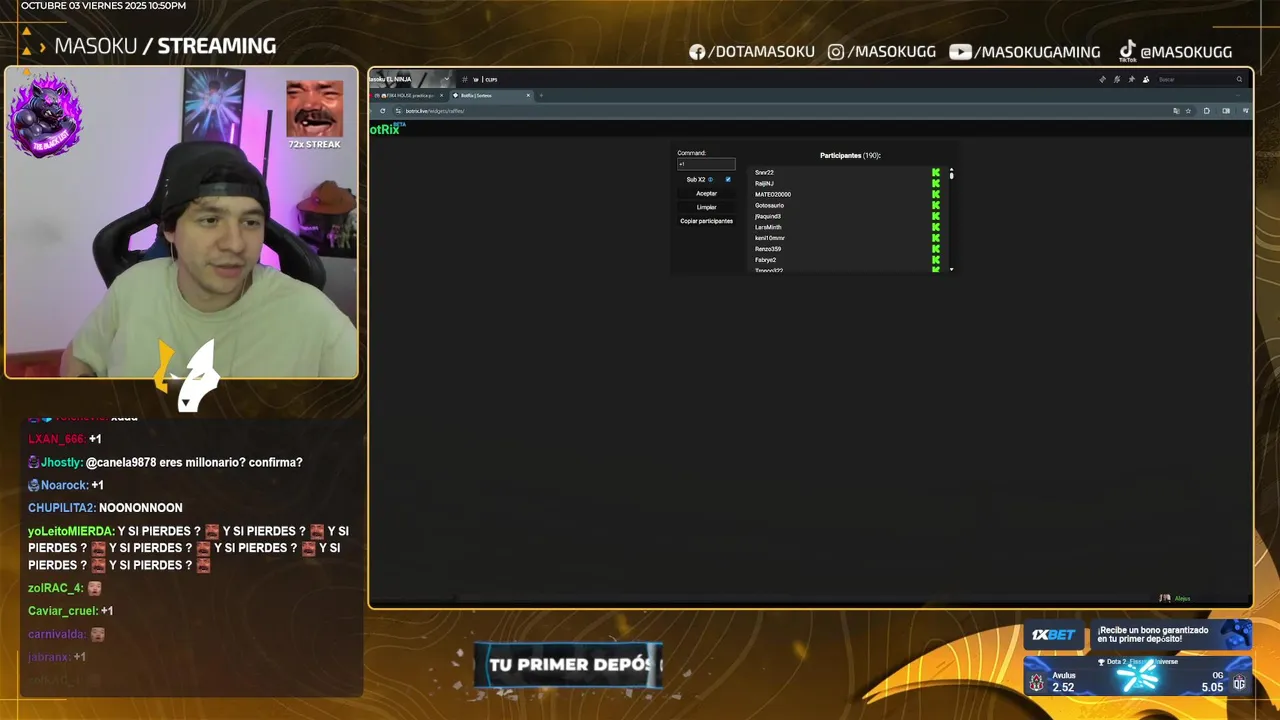
Task: Reload the botrix.live page
Action: 382,111
